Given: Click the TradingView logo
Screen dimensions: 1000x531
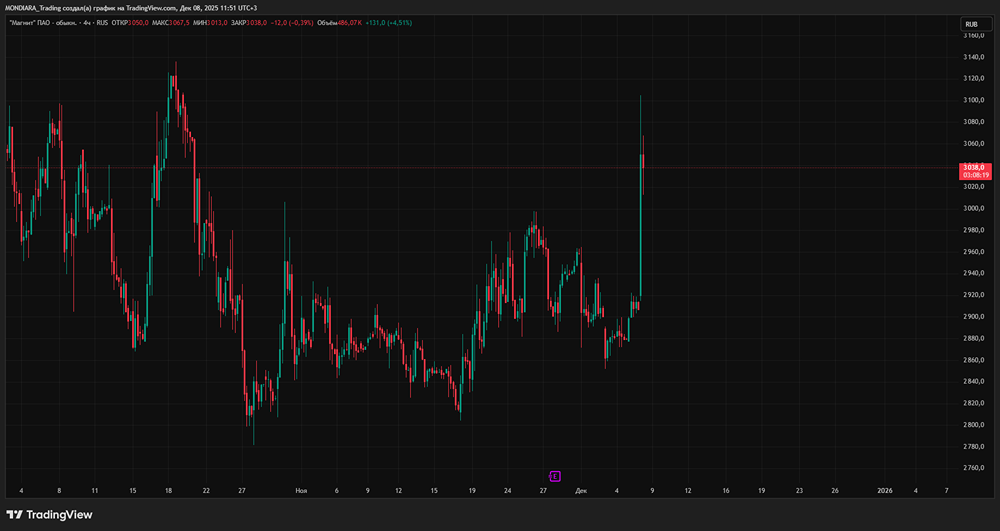Looking at the screenshot, I should pyautogui.click(x=49, y=514).
